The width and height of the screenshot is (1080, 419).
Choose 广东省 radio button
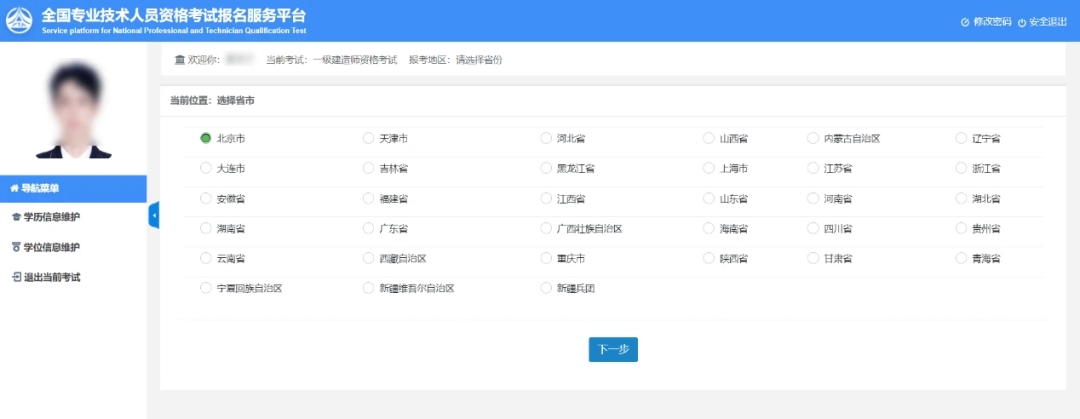coord(368,228)
